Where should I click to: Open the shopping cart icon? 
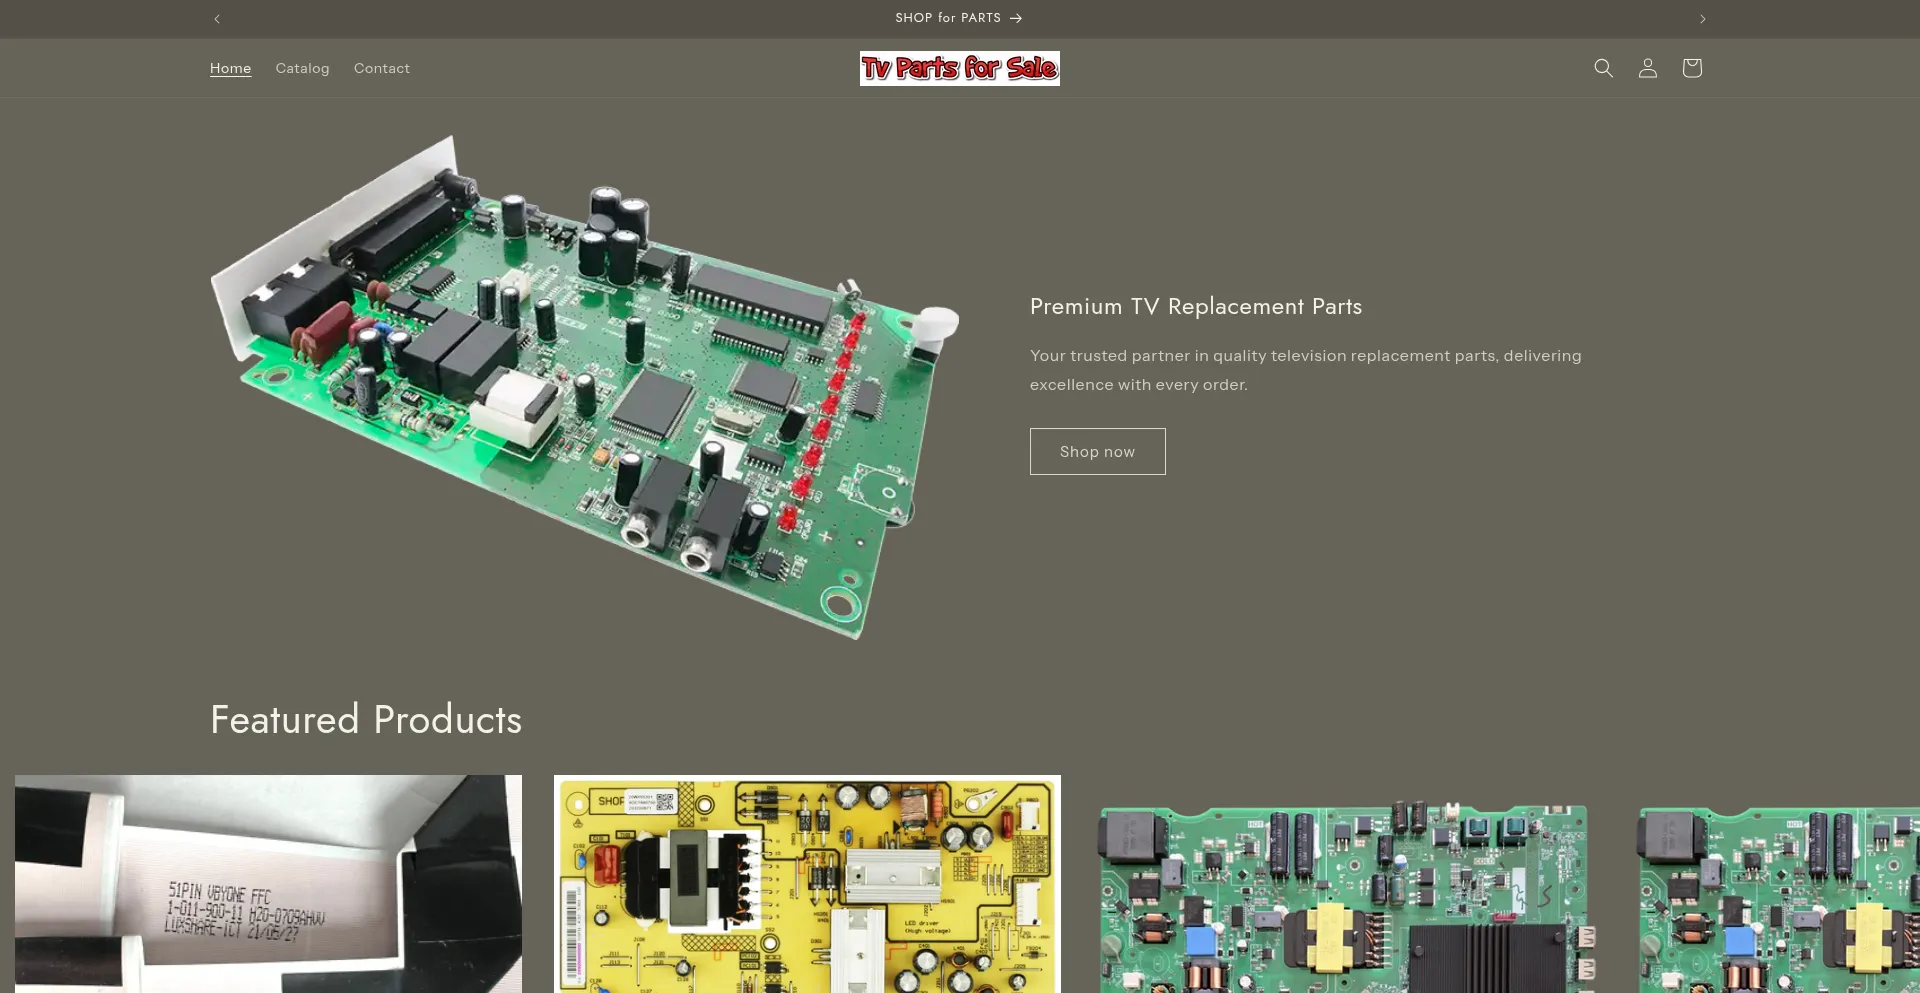coord(1691,68)
